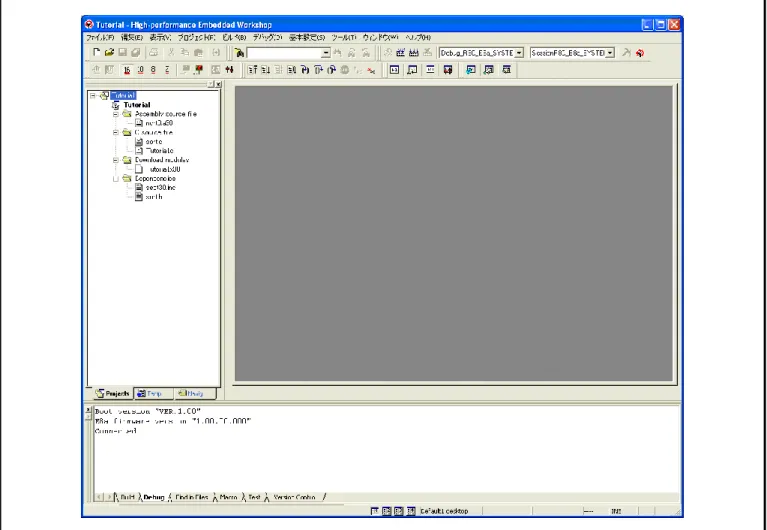Close the workspace panel with its X
The image size is (767, 530).
[219, 84]
